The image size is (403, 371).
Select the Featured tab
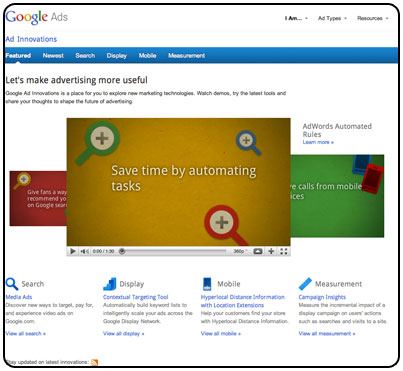(x=18, y=56)
